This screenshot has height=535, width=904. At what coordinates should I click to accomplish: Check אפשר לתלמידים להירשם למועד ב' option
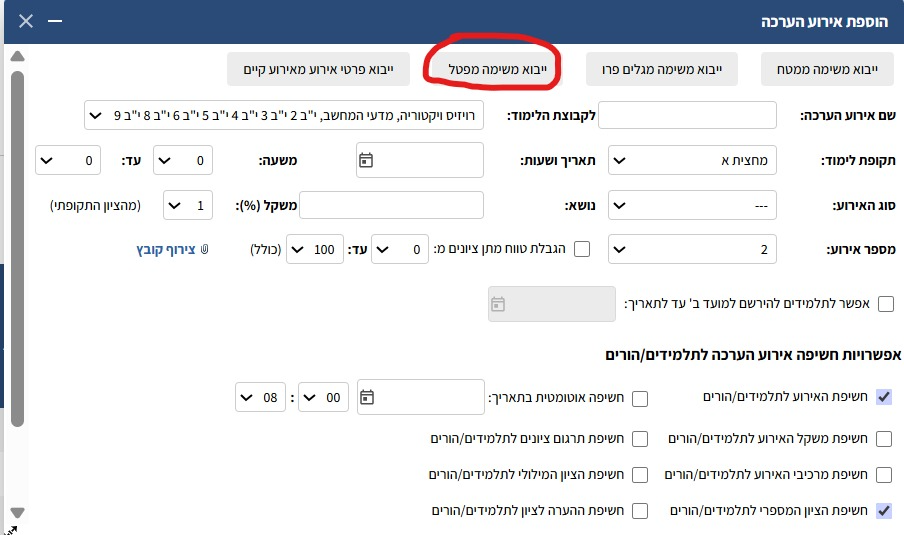pos(886,304)
